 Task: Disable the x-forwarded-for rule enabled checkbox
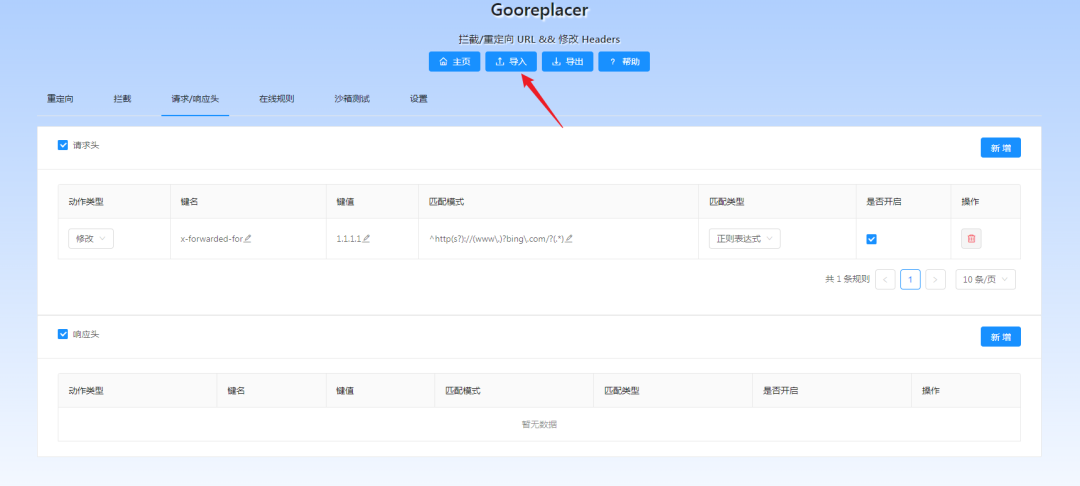[871, 239]
